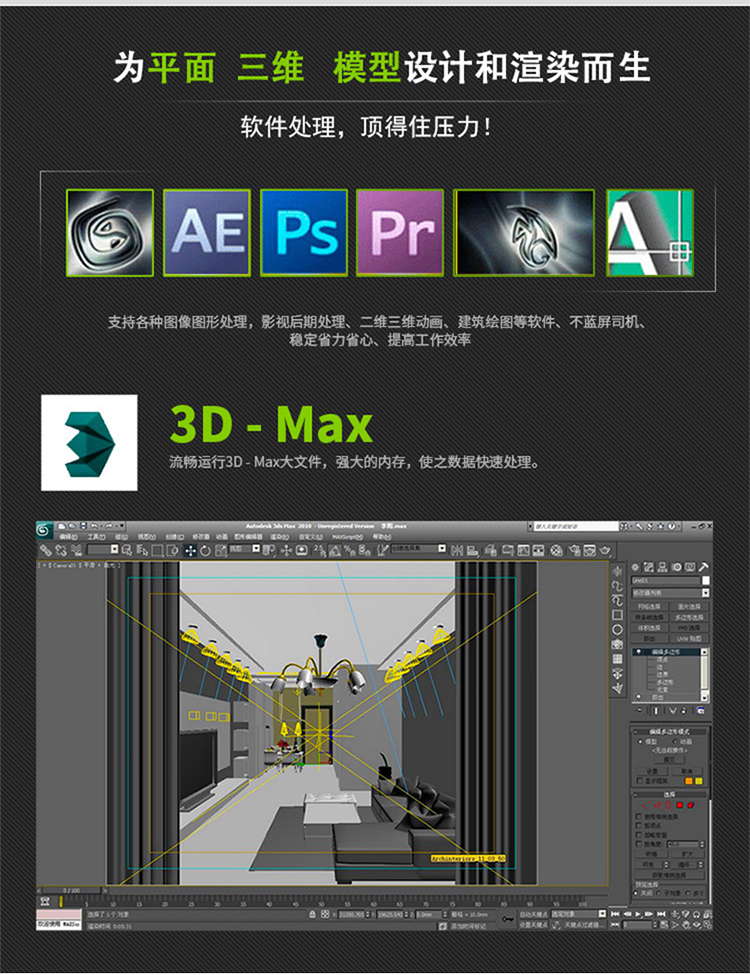Click the 多边形选择 modifier button

point(691,616)
